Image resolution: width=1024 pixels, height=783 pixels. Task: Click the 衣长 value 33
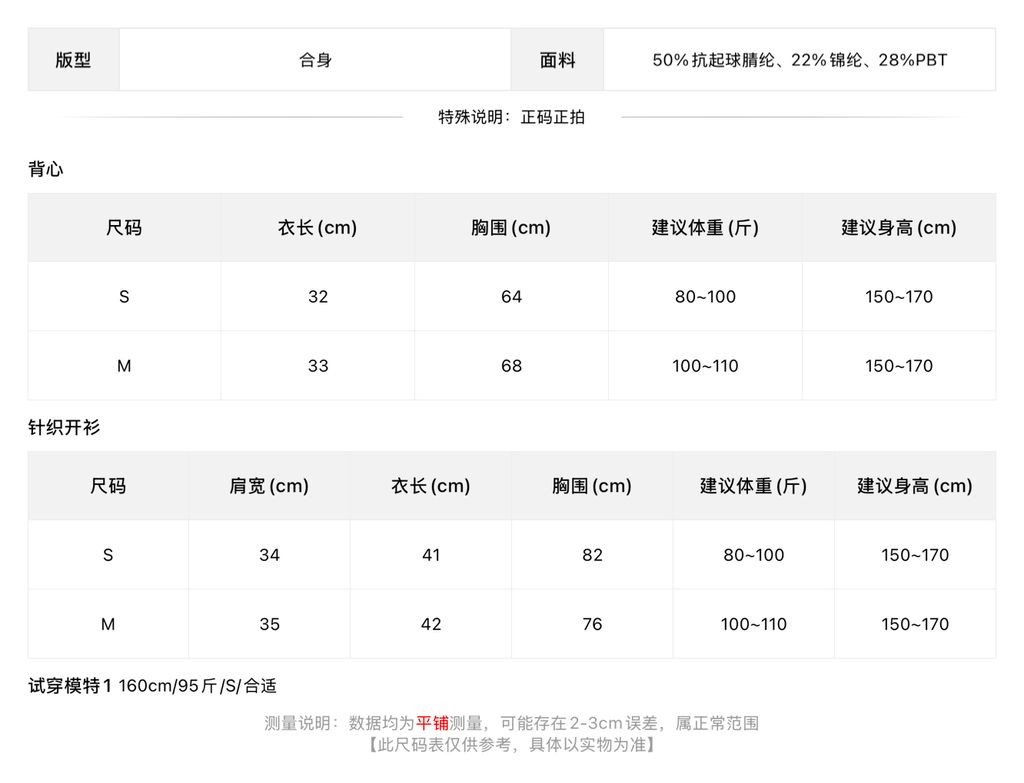pos(318,366)
